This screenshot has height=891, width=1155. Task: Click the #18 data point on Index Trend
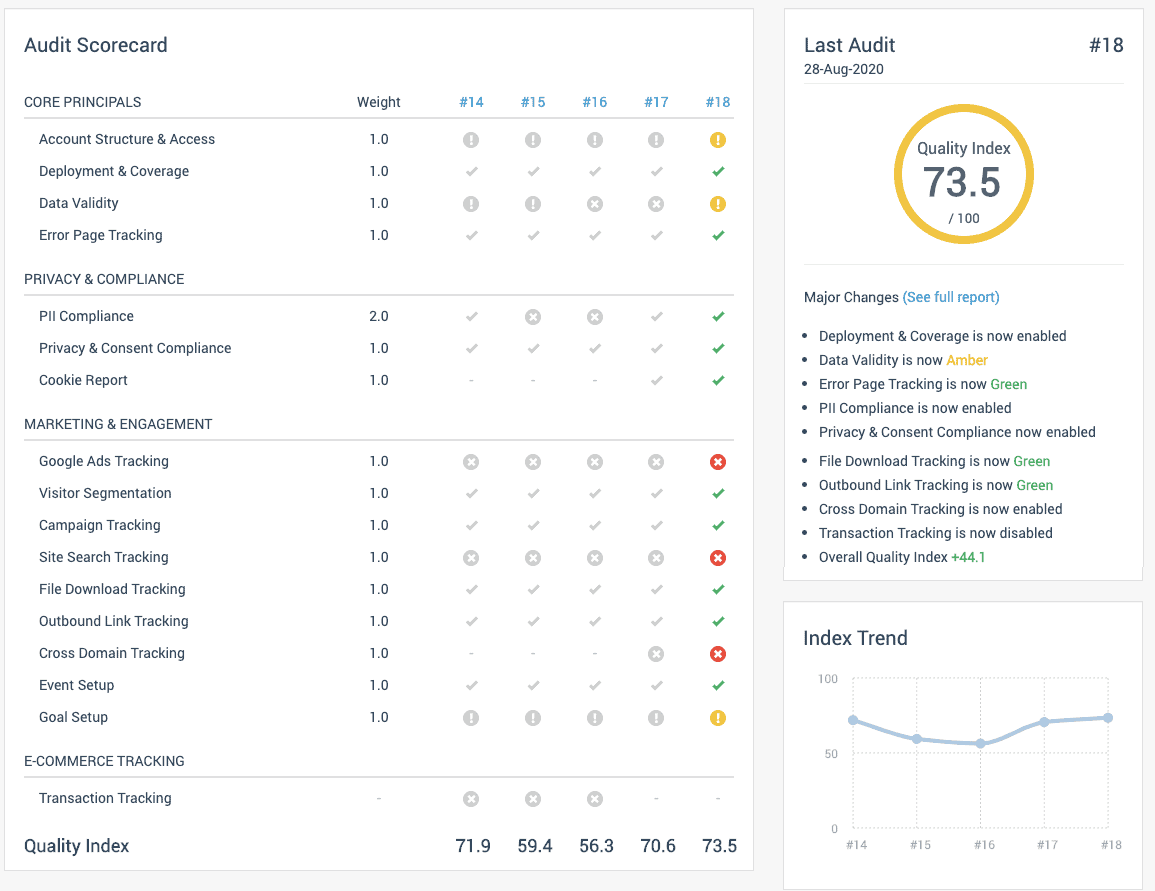click(x=1109, y=718)
